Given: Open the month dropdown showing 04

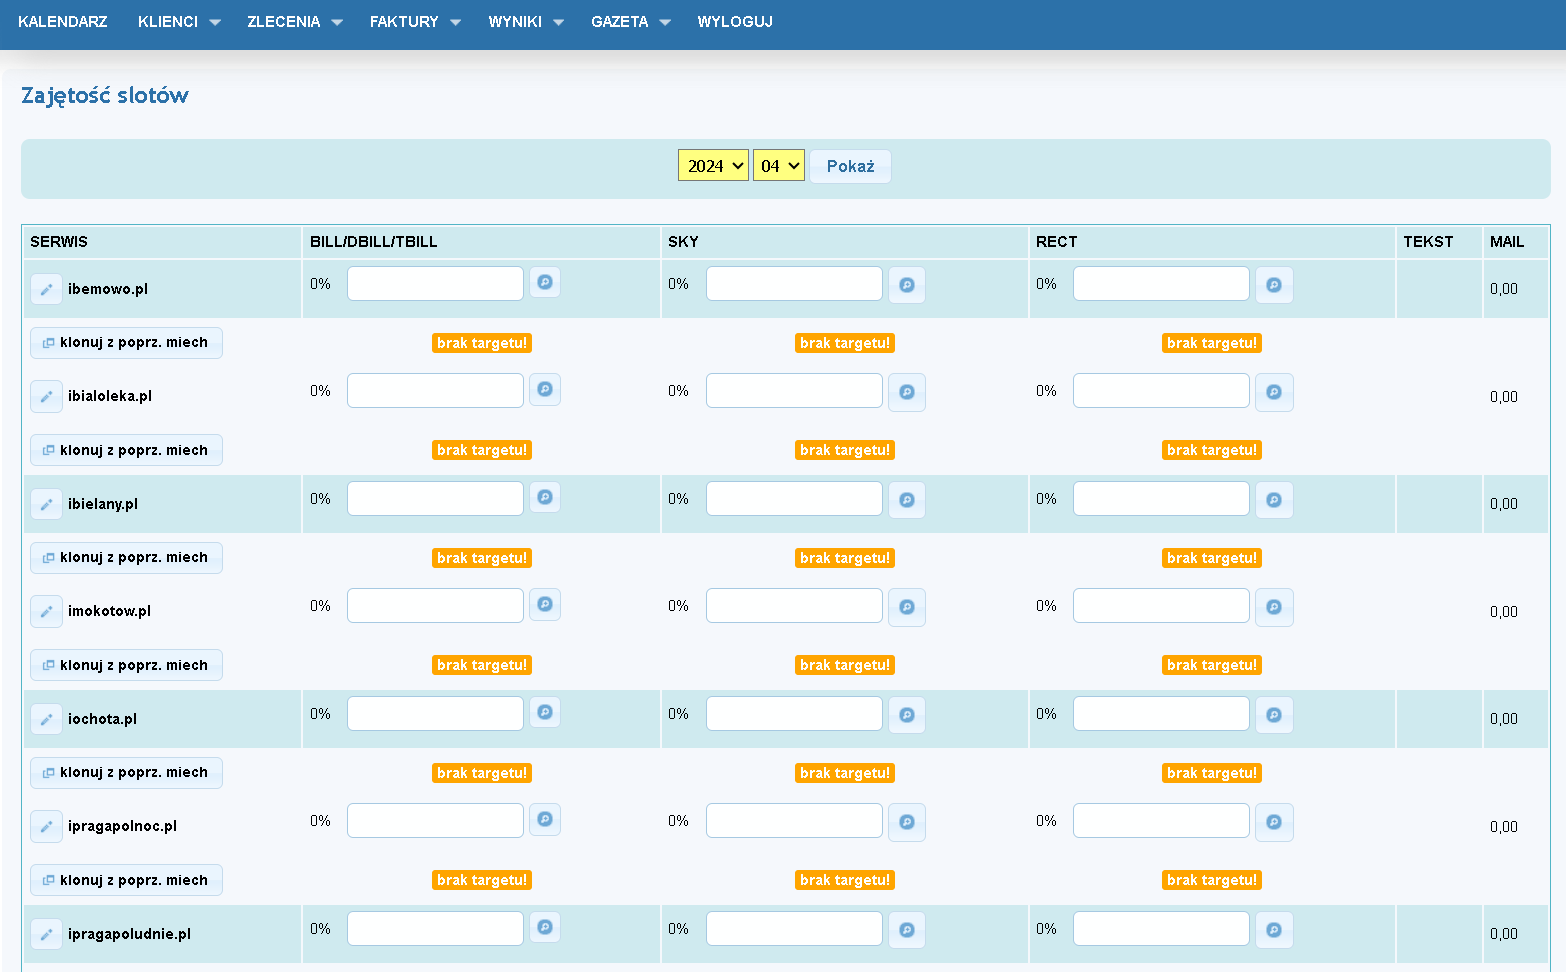Looking at the screenshot, I should coord(778,166).
